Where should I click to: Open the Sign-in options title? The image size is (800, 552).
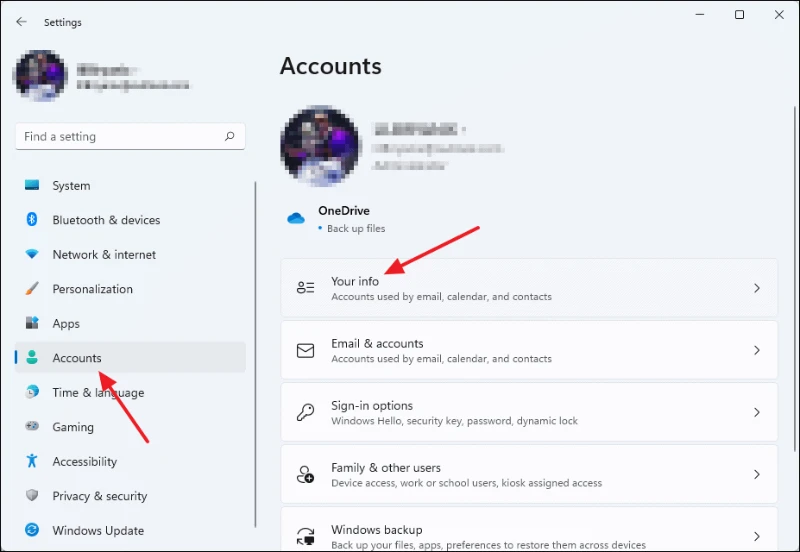coord(372,406)
